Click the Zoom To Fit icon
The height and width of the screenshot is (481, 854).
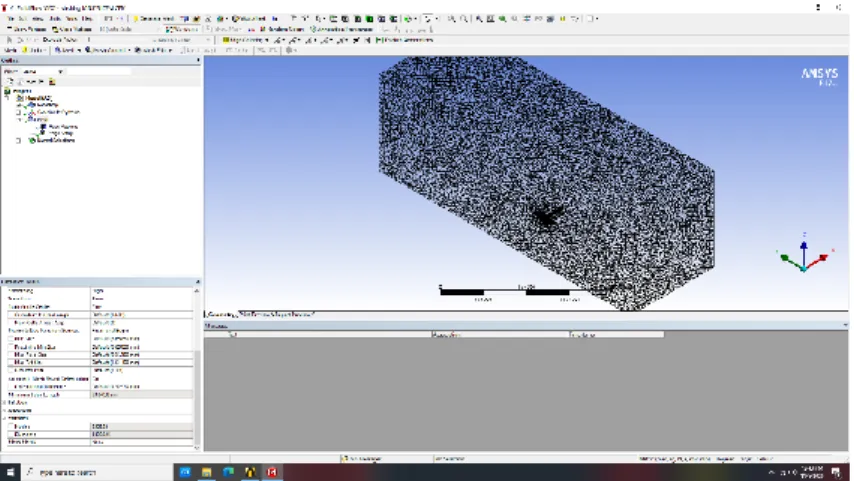479,19
